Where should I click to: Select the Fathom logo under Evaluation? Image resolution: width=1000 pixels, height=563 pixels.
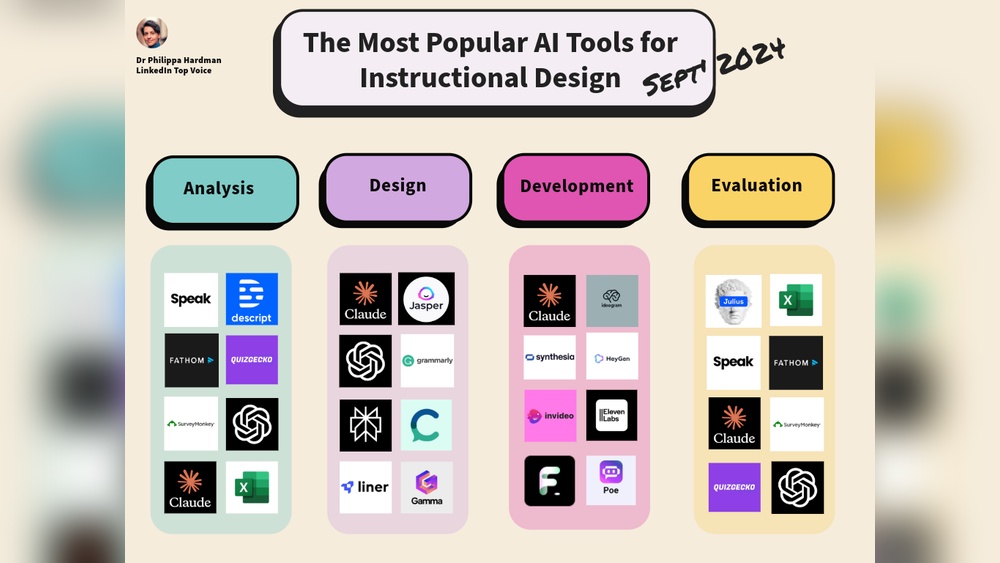(796, 363)
